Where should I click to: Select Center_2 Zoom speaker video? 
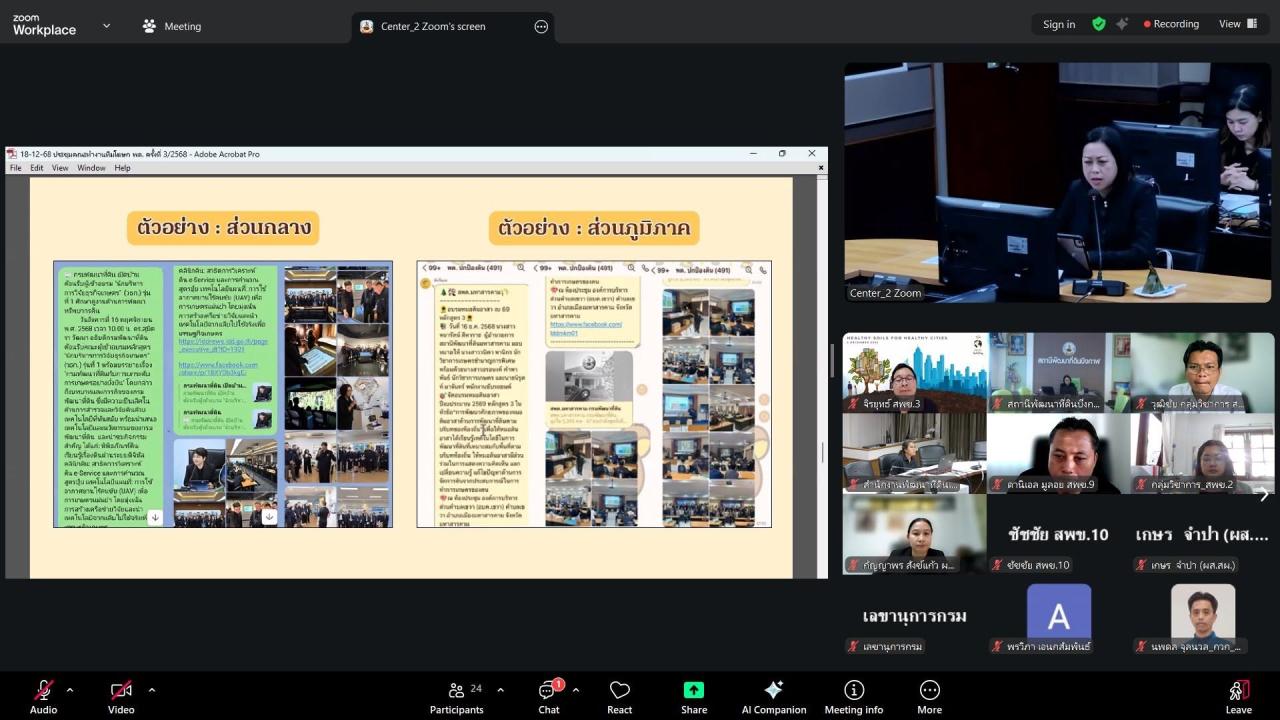click(x=1059, y=183)
